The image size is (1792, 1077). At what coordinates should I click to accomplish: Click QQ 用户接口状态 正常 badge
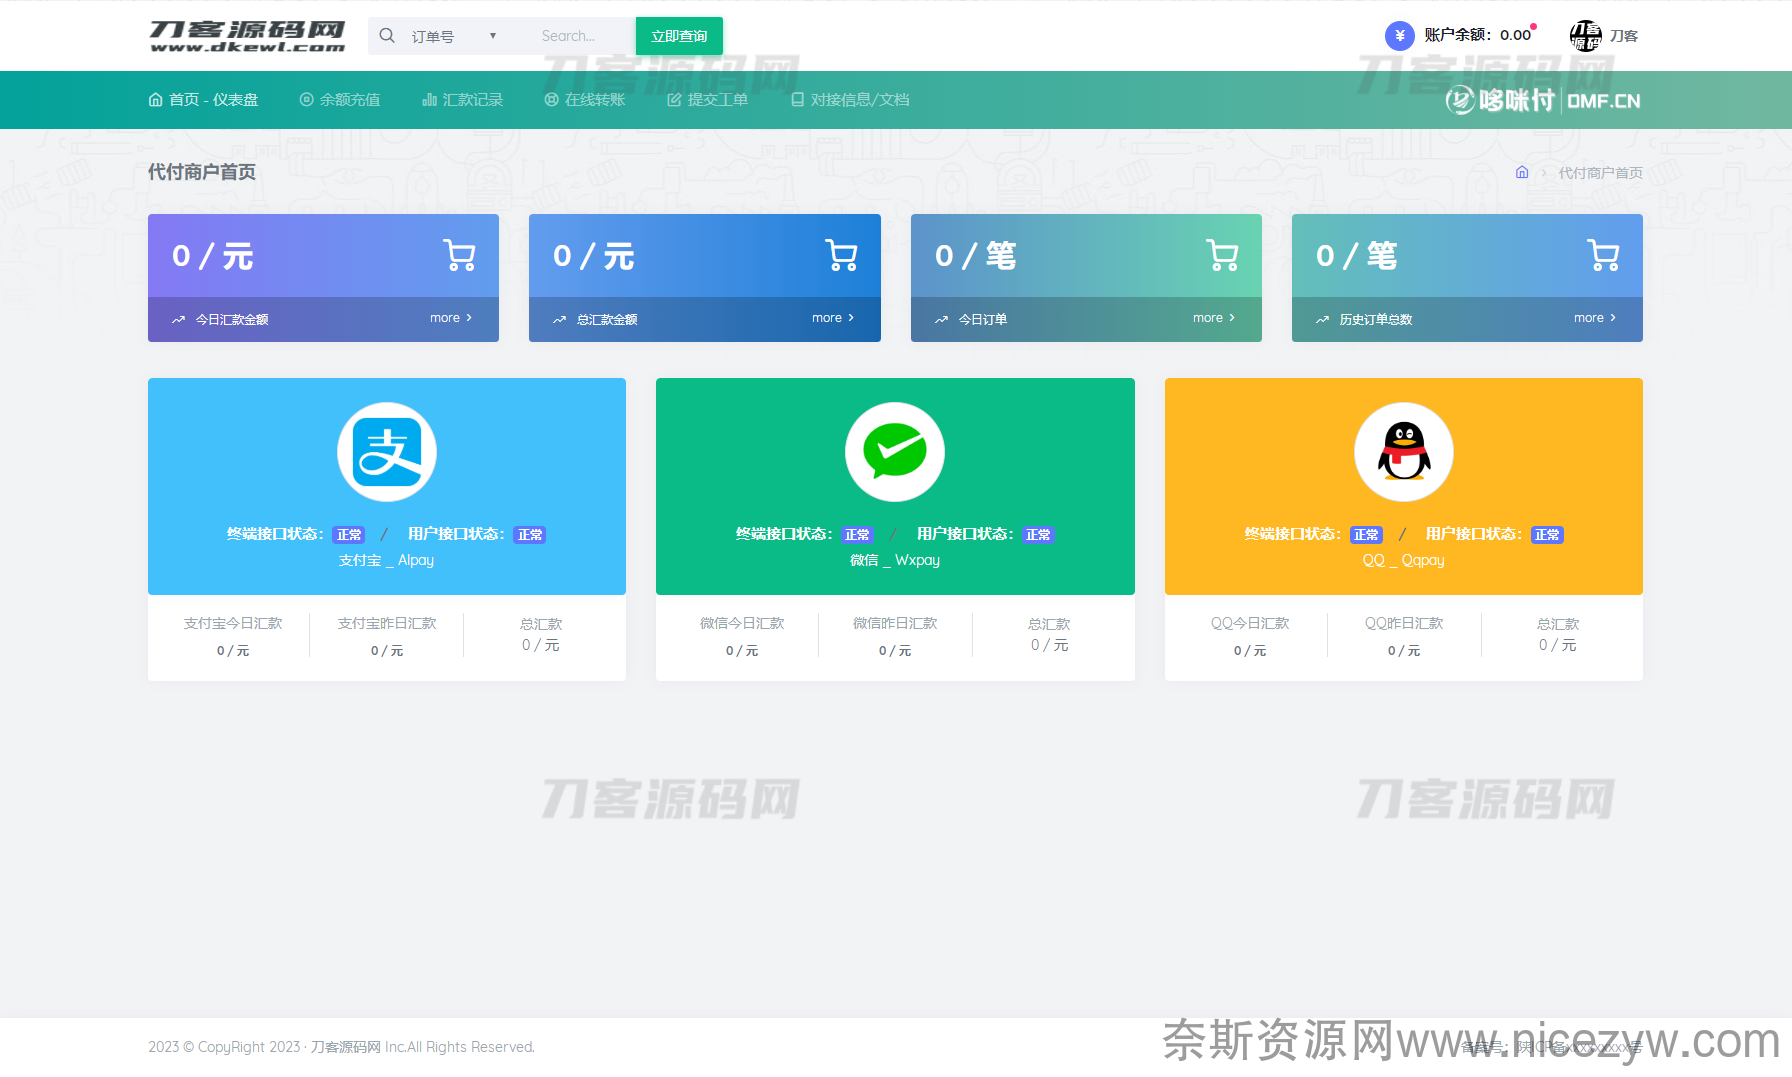(1547, 535)
